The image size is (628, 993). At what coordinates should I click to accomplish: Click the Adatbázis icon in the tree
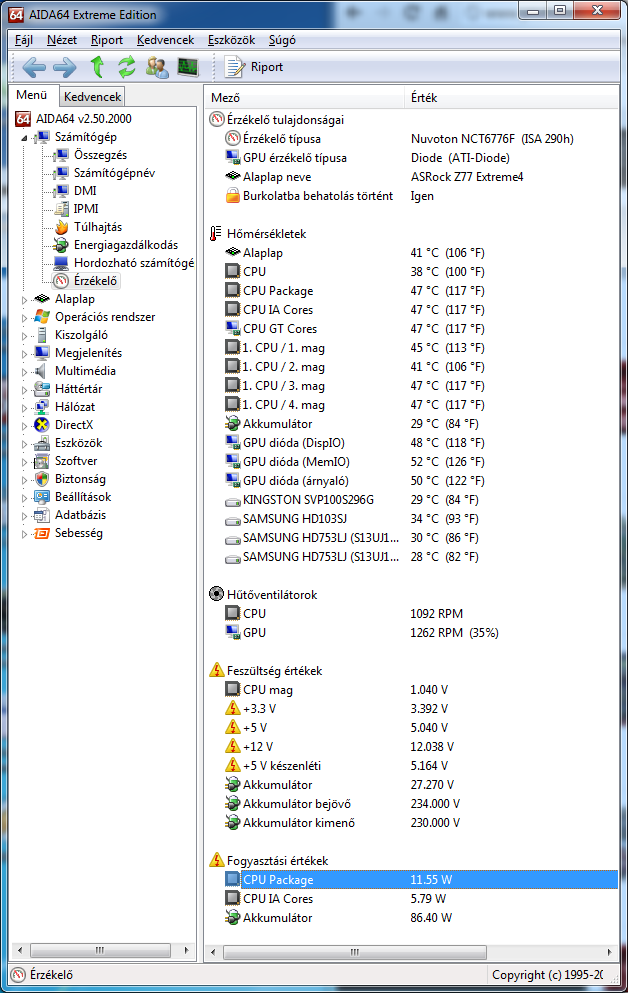(42, 515)
